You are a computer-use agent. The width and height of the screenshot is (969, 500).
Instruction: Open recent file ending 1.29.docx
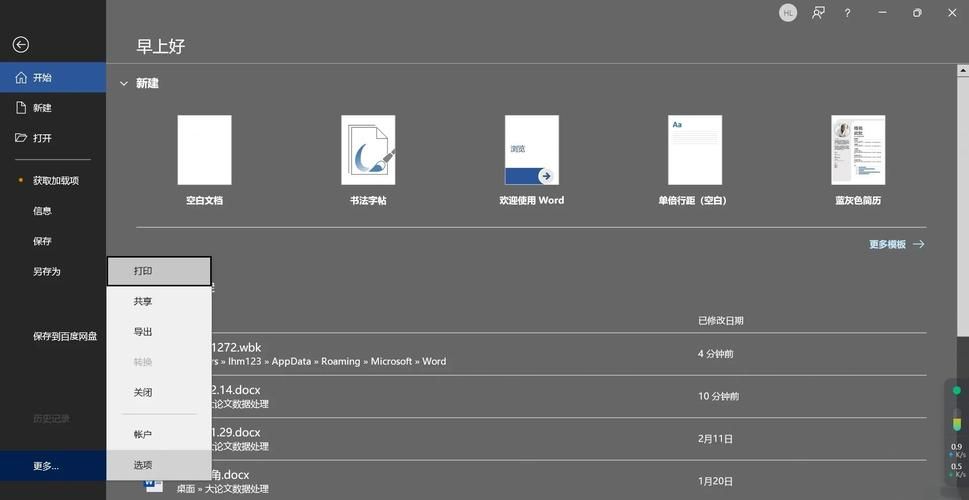coord(531,439)
